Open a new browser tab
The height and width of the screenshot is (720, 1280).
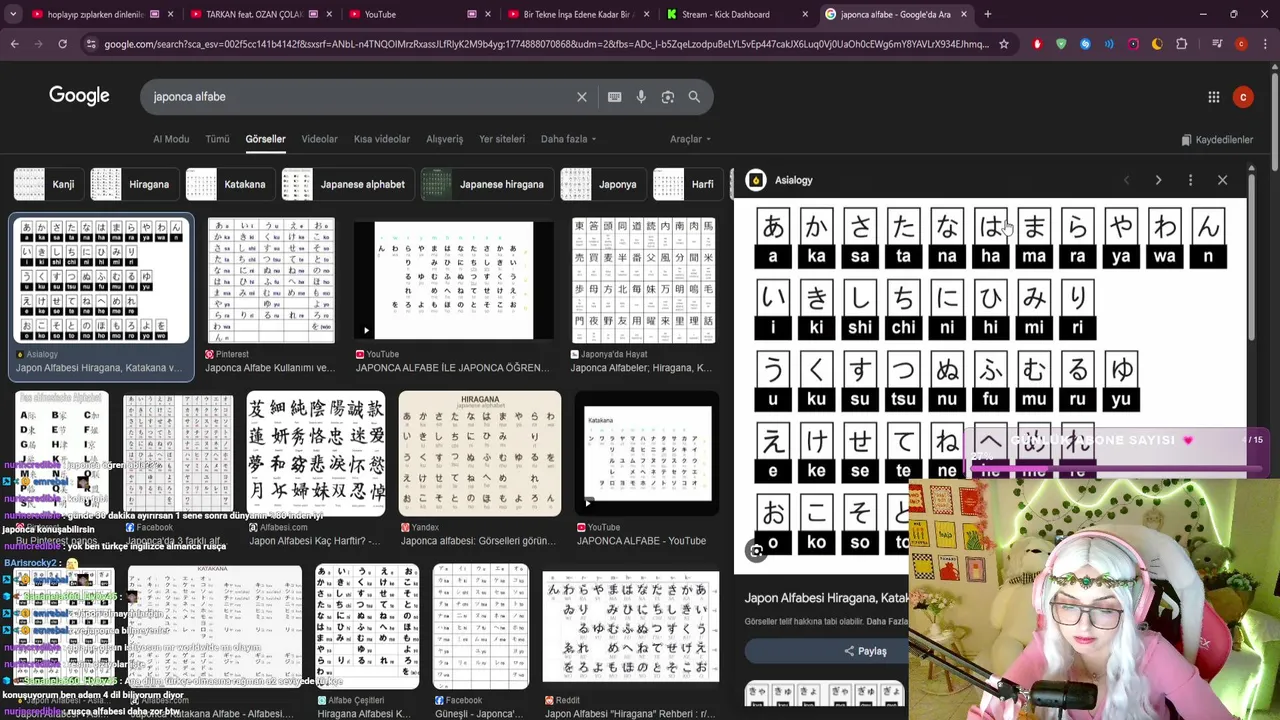pos(987,14)
